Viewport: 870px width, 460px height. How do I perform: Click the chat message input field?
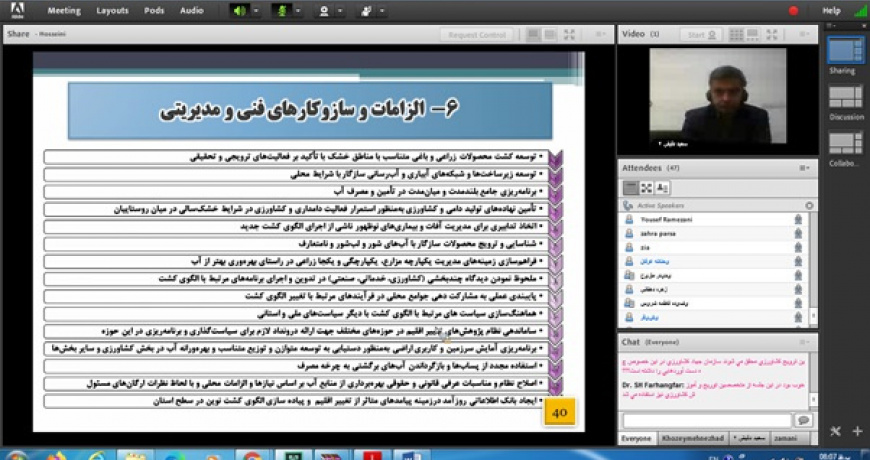[707, 421]
